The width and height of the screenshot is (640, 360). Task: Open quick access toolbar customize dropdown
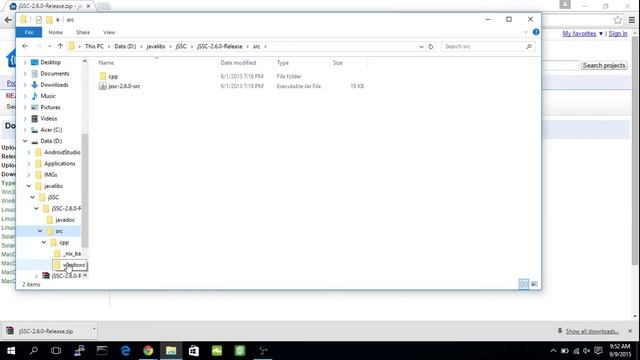(x=58, y=20)
